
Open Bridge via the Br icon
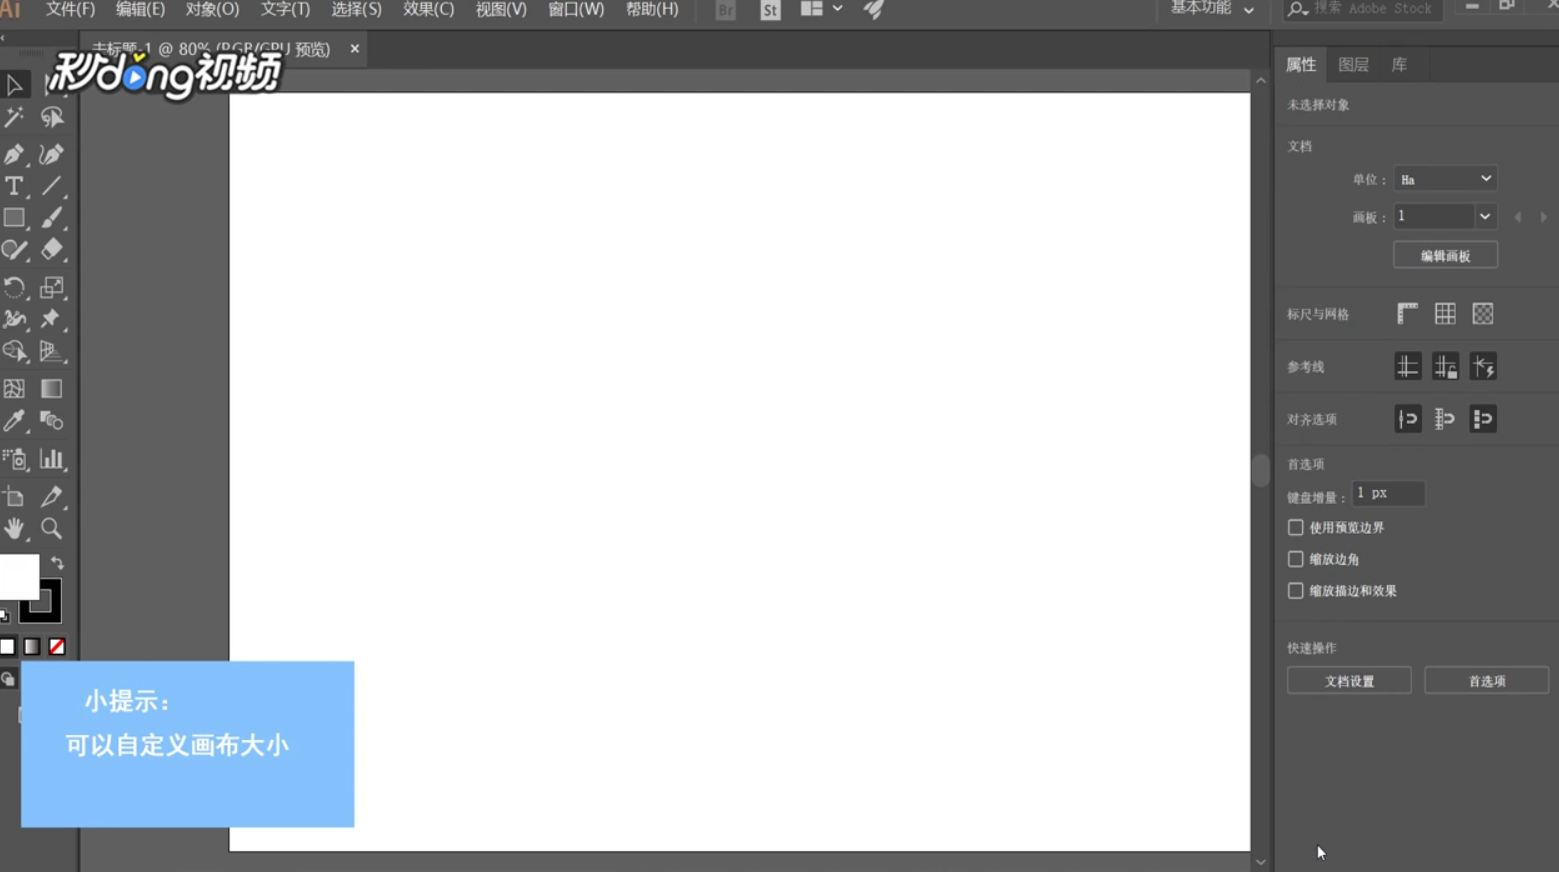pos(726,10)
